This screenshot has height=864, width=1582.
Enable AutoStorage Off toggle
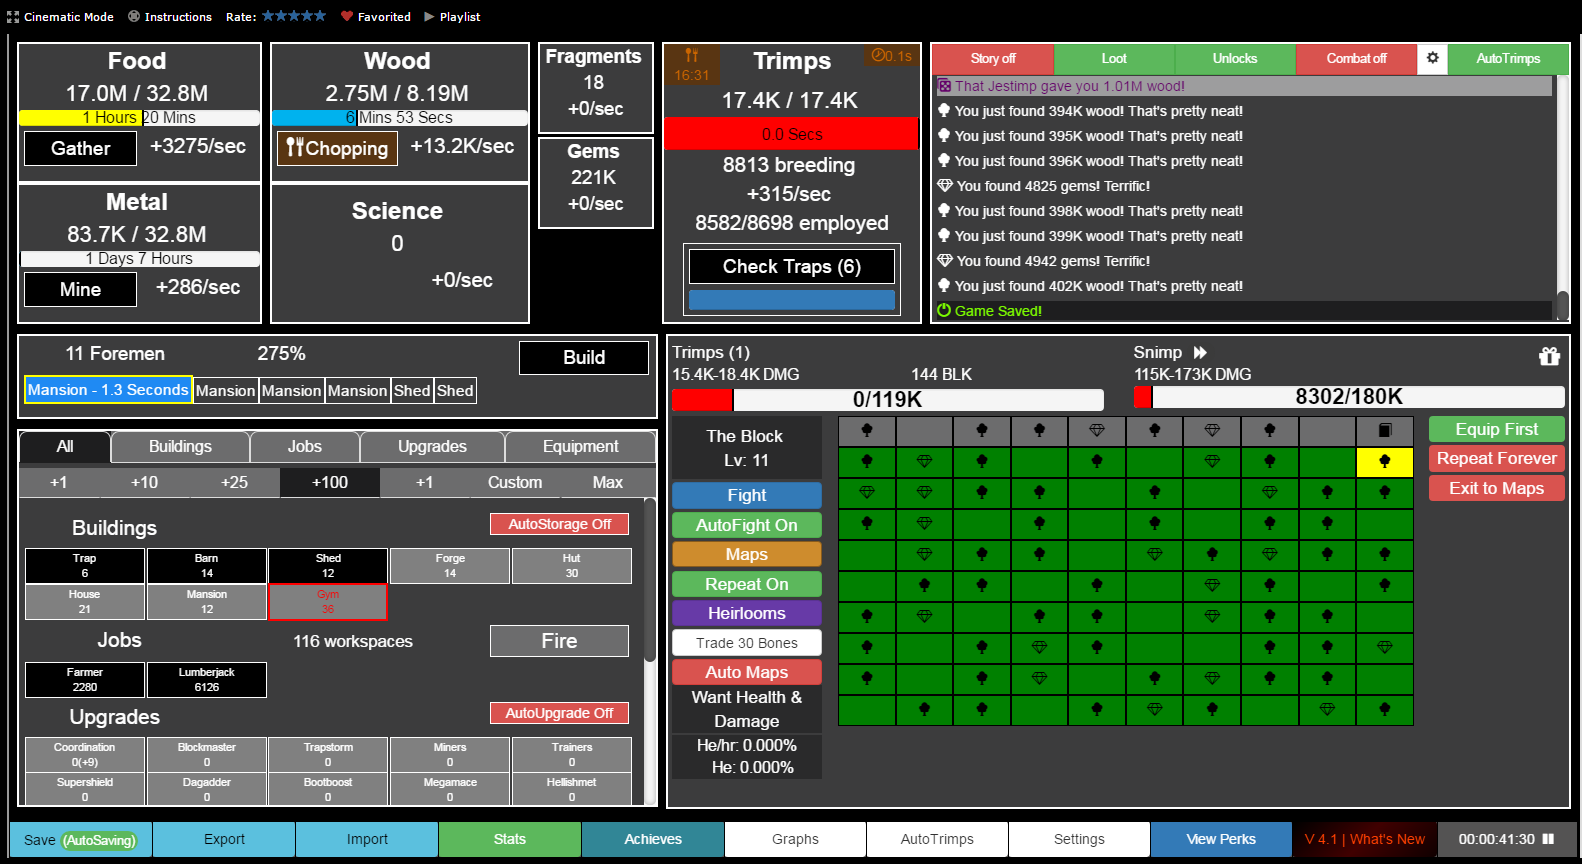pos(560,524)
